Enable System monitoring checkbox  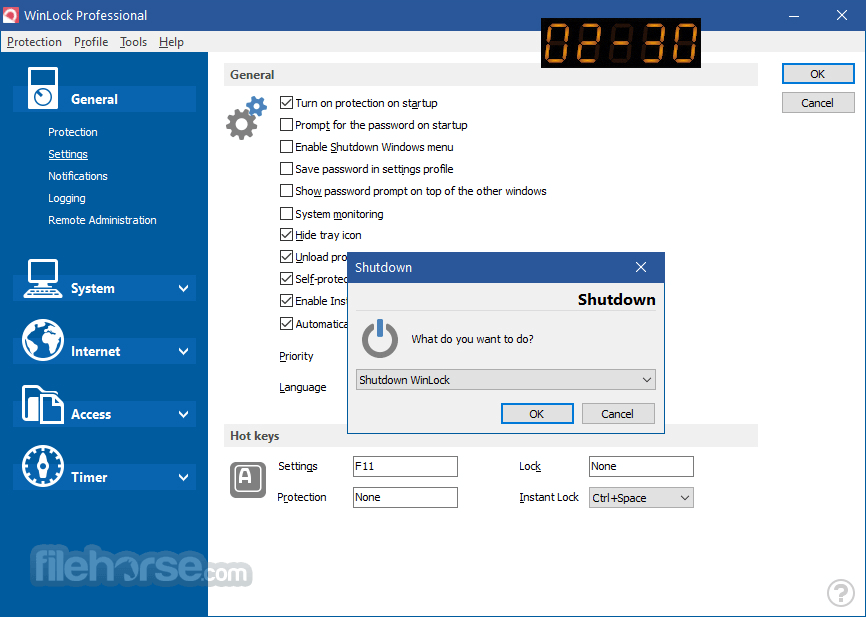pyautogui.click(x=286, y=213)
